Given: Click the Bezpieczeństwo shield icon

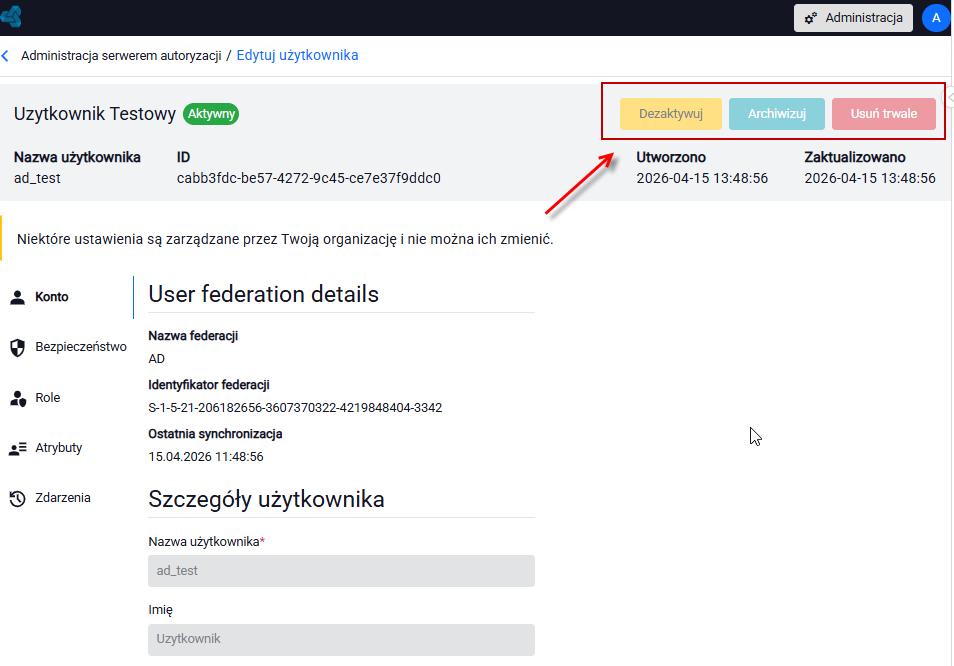Looking at the screenshot, I should 18,347.
